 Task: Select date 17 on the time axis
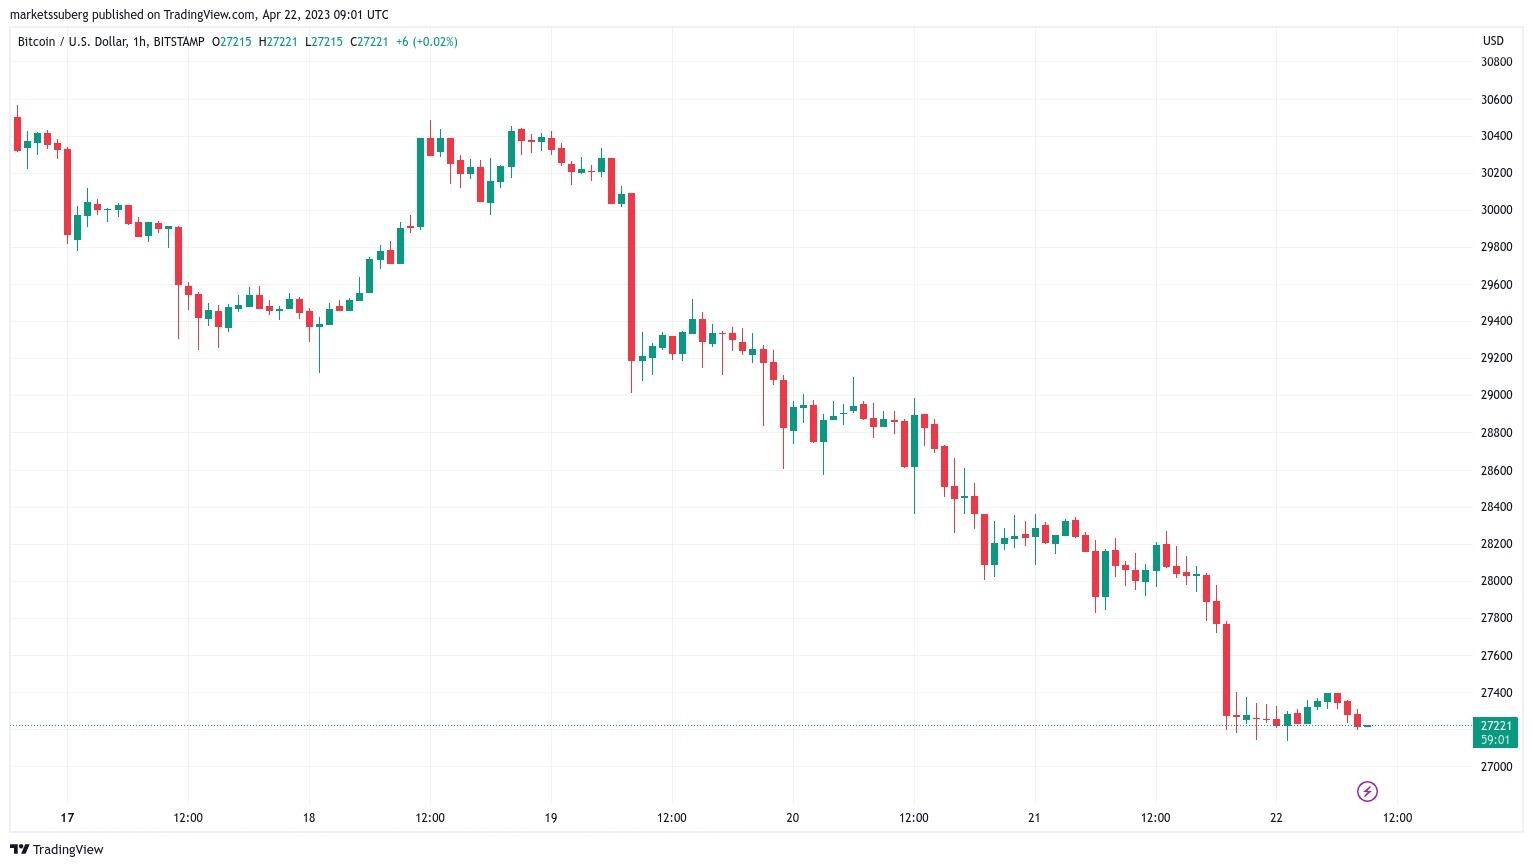click(x=67, y=818)
